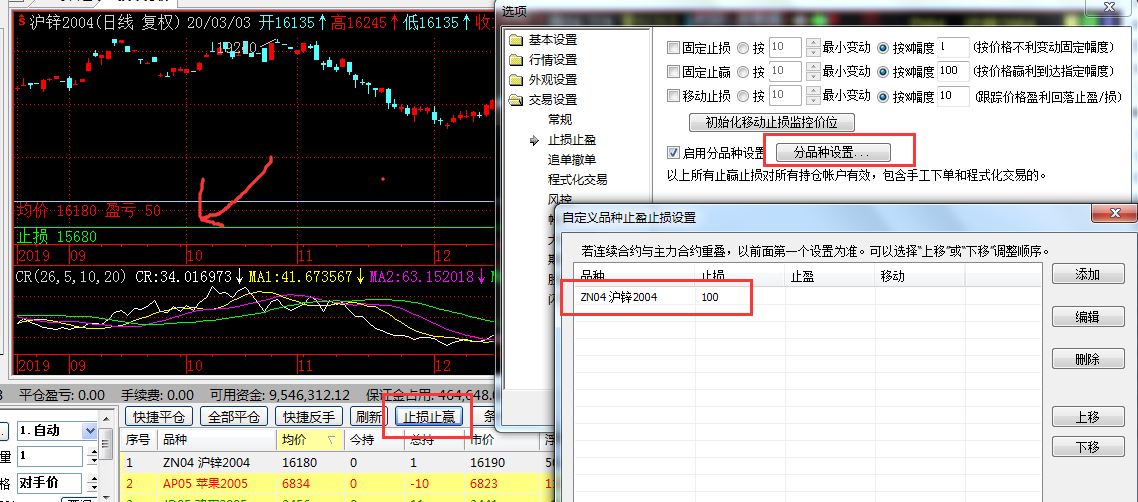This screenshot has width=1138, height=502.
Task: Click 止损 column header in custom settings list
Action: tap(740, 276)
